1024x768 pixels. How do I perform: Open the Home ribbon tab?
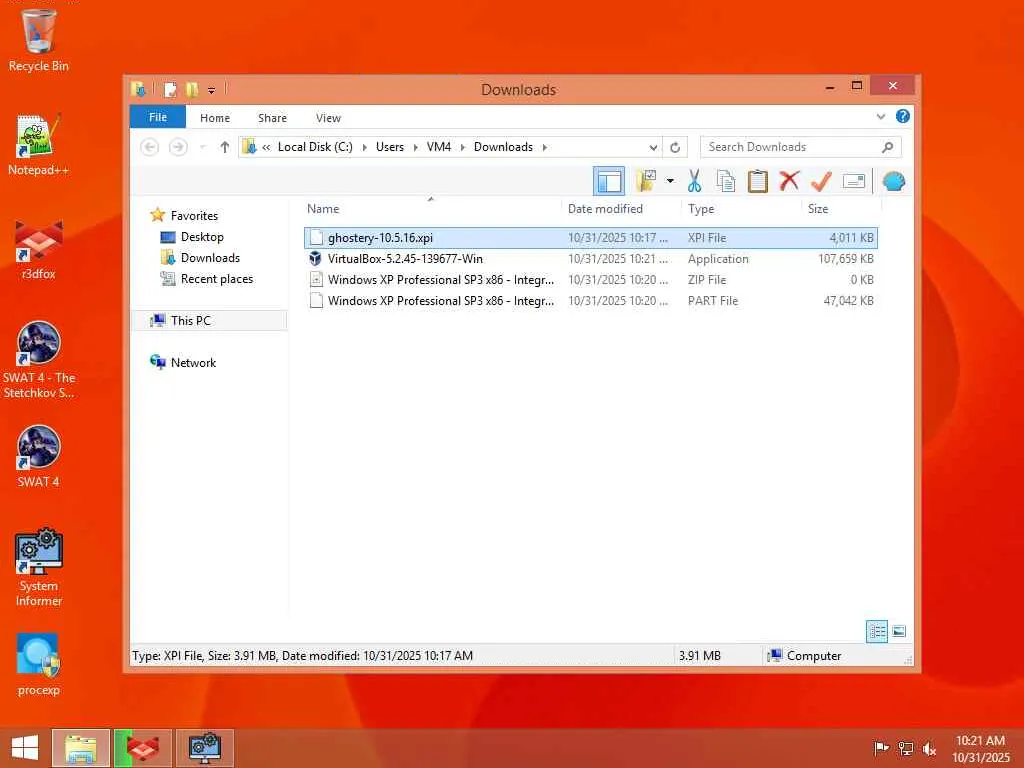coord(215,118)
